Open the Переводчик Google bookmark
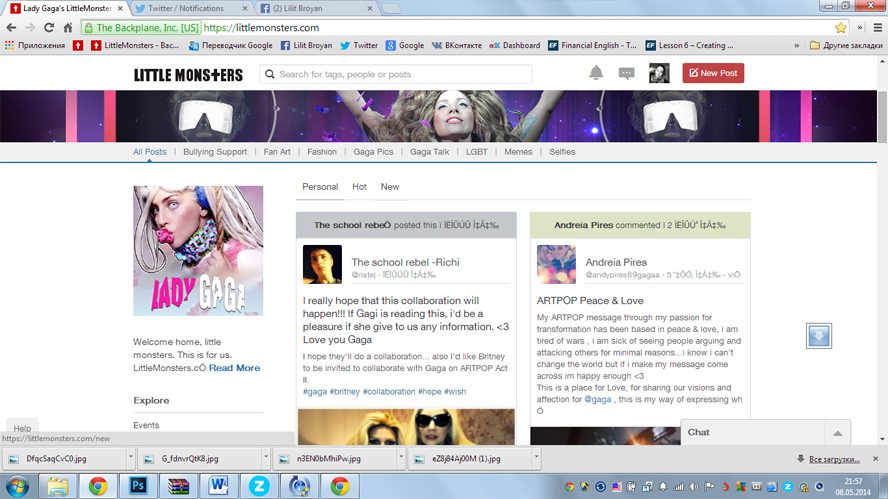888x499 pixels. pos(230,45)
